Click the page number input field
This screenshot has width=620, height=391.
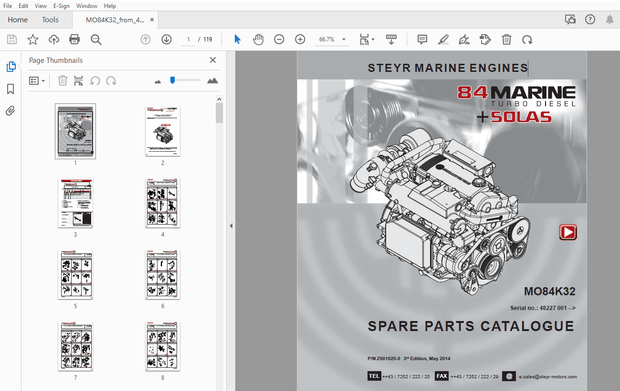189,40
